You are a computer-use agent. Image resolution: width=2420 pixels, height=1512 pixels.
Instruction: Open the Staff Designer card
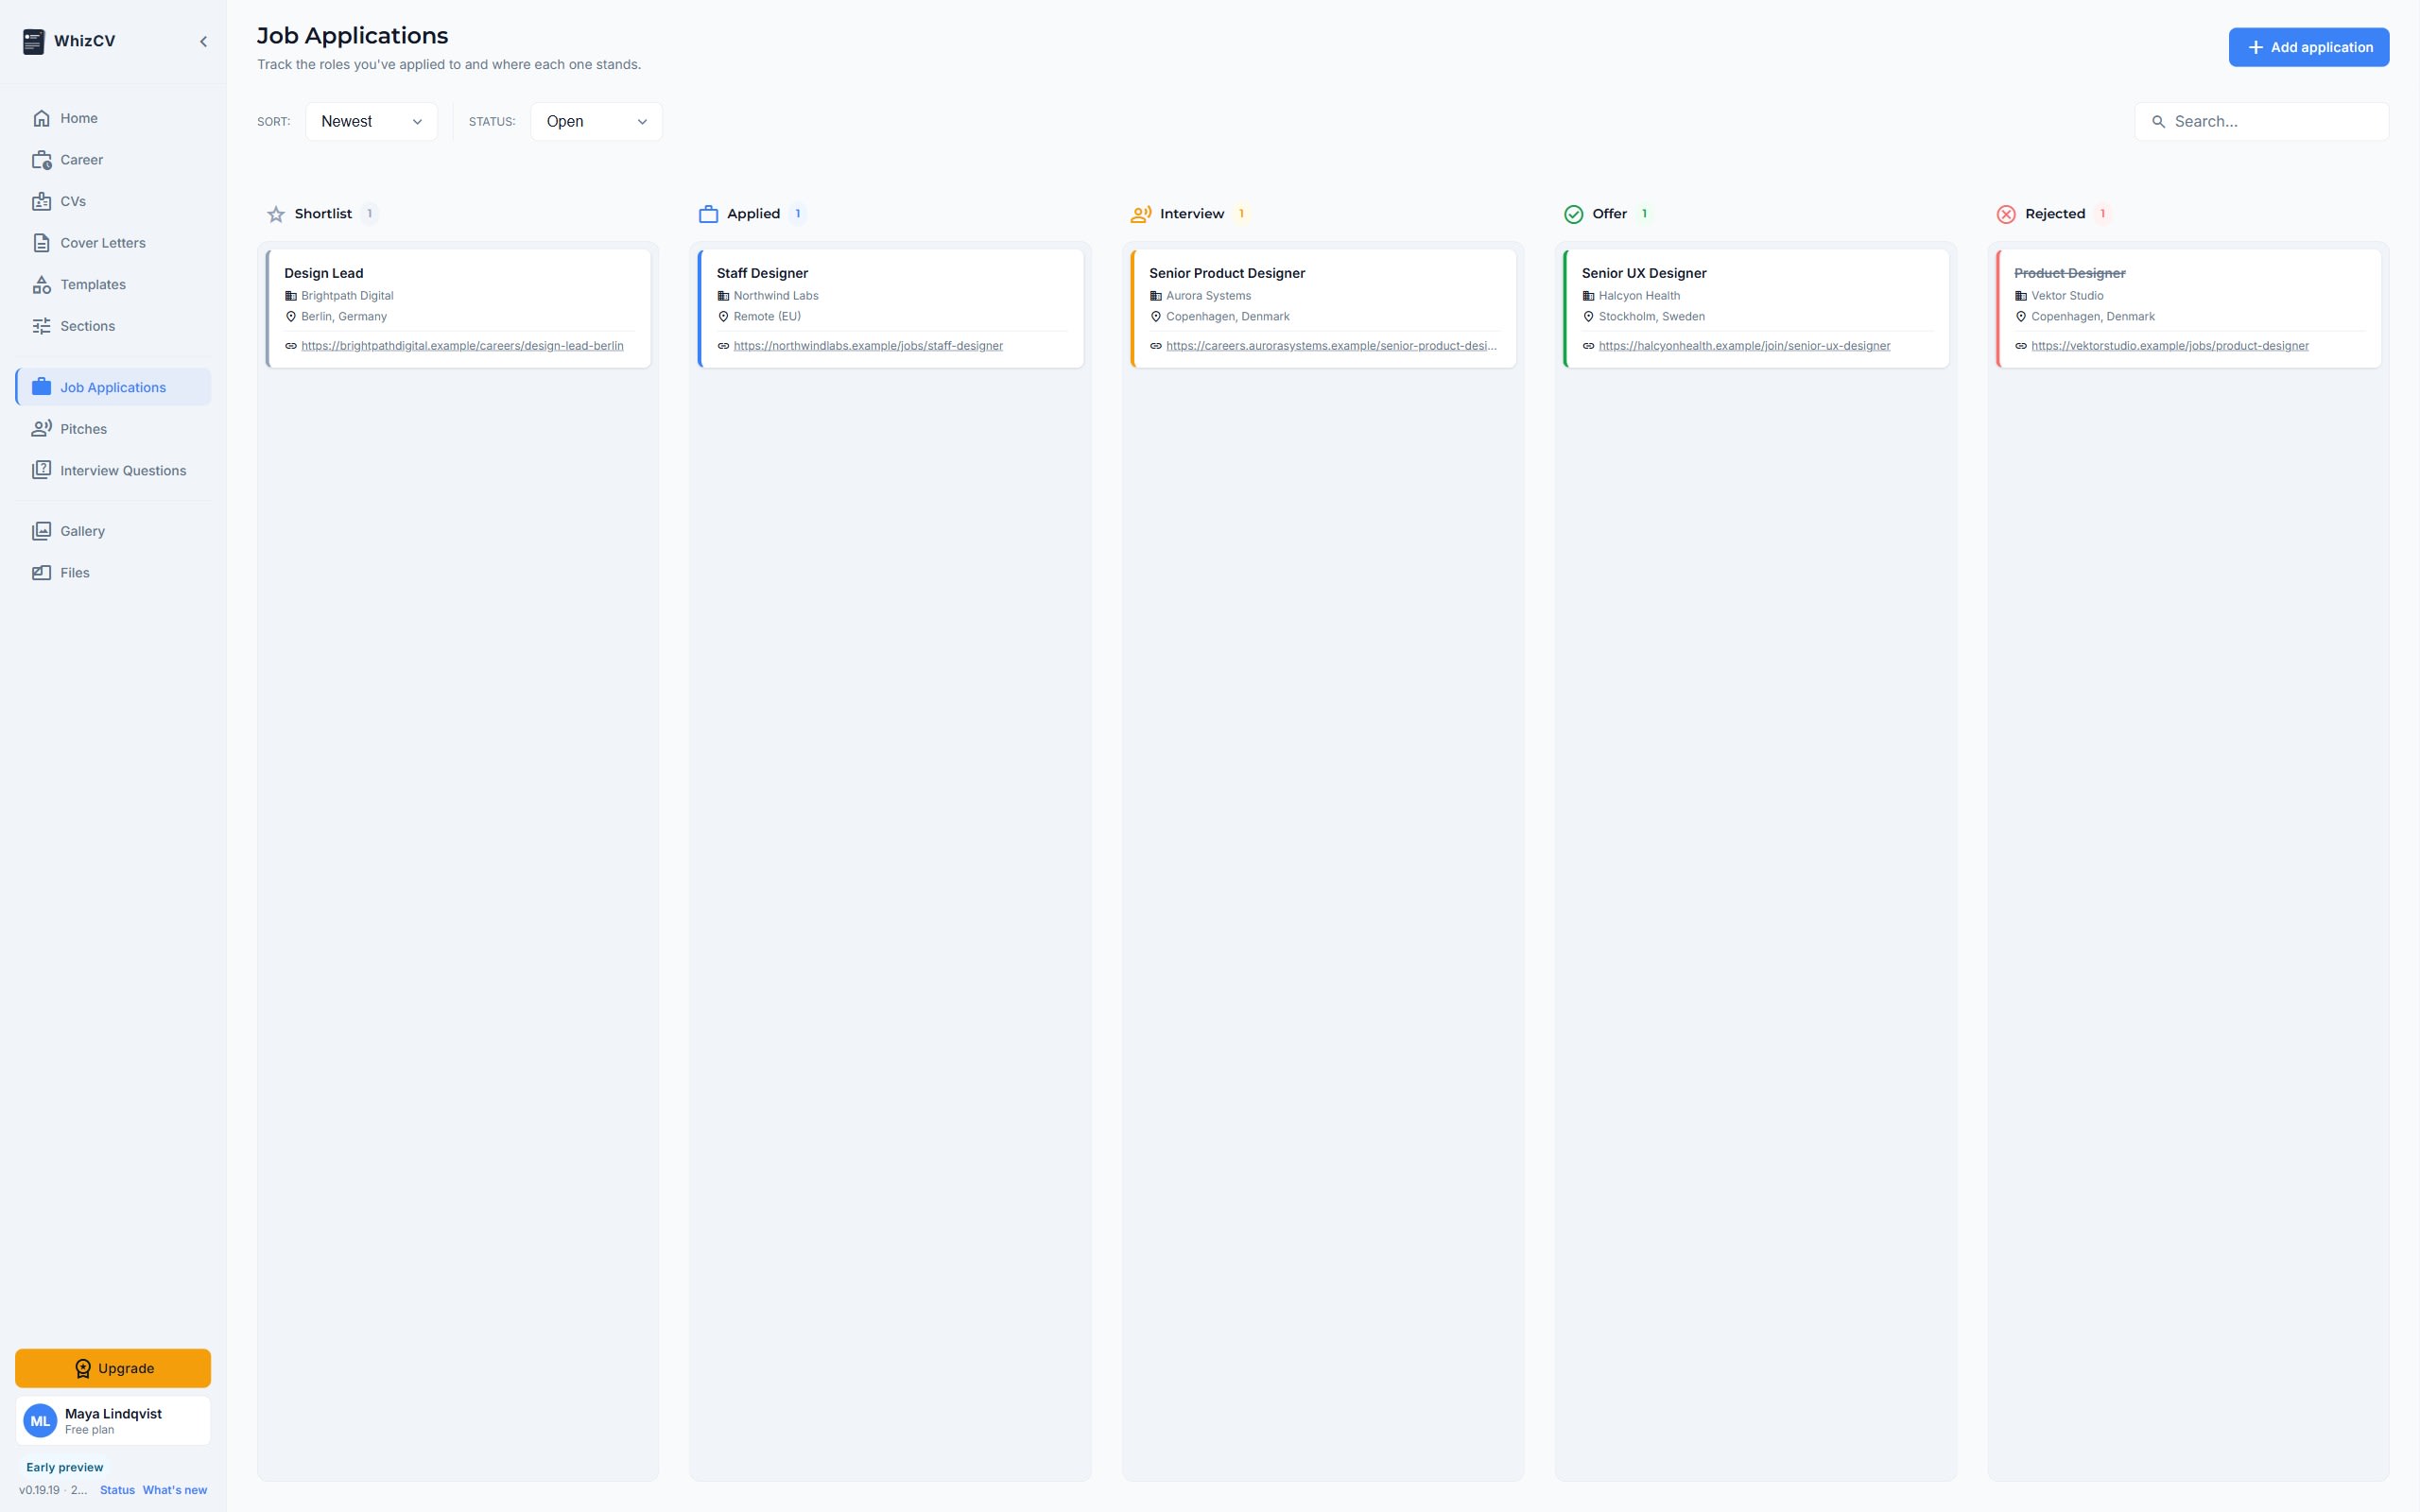pyautogui.click(x=891, y=308)
